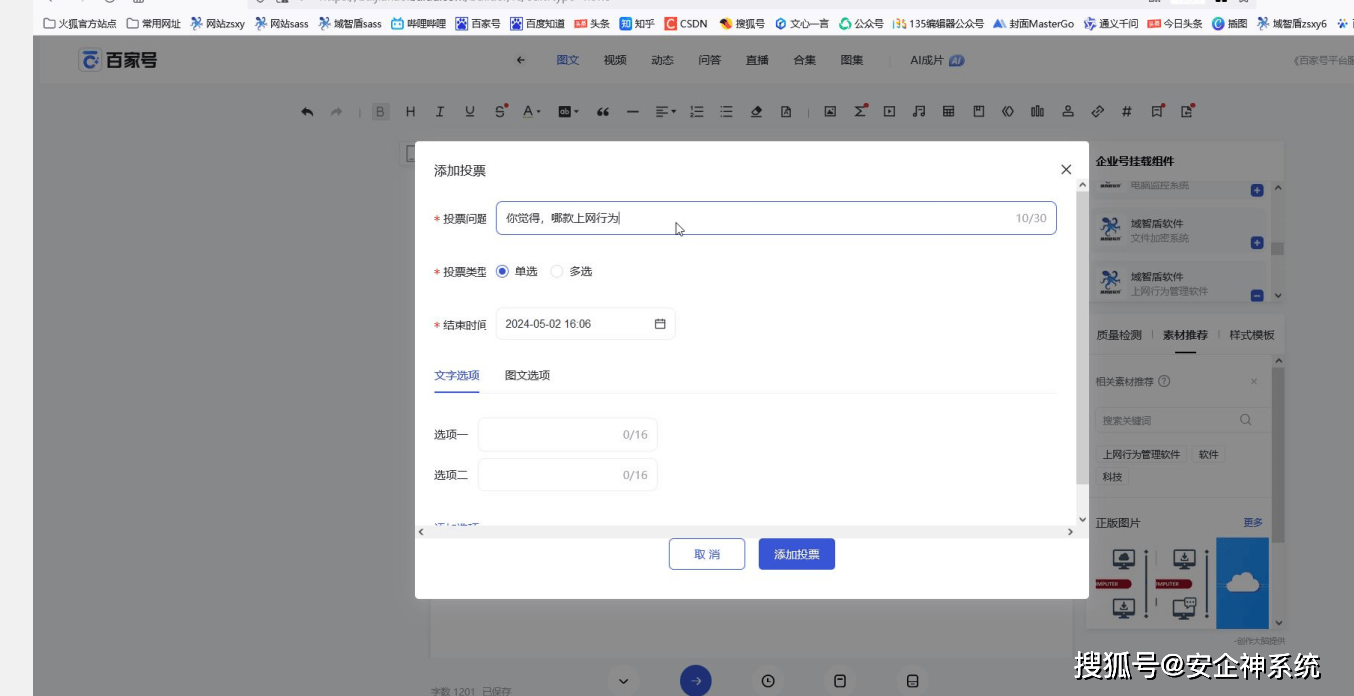
Task: Open 图文 content type tab
Action: (x=568, y=60)
